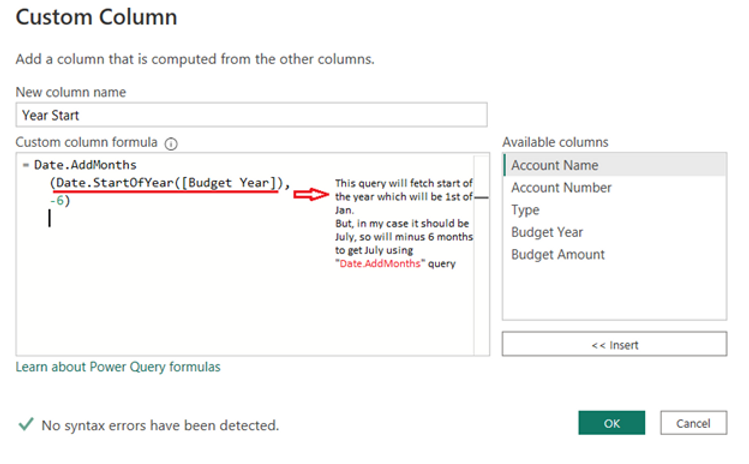The image size is (749, 464).
Task: Click the No syntax errors status message
Action: point(160,426)
